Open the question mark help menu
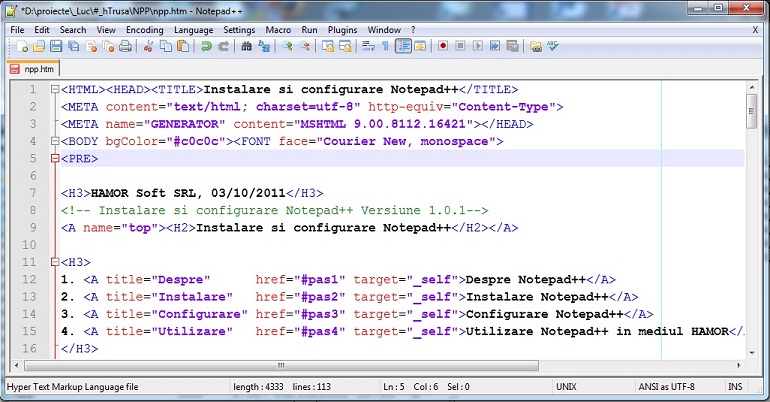The width and height of the screenshot is (770, 402). (x=413, y=30)
